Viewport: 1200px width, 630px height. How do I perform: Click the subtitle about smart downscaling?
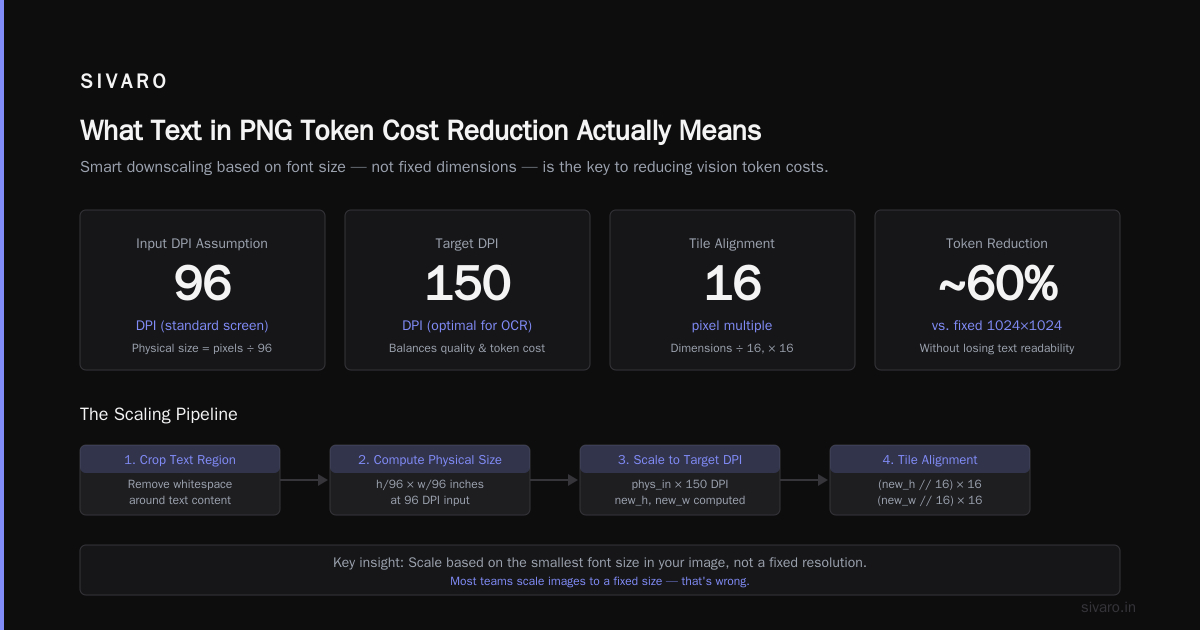click(454, 167)
